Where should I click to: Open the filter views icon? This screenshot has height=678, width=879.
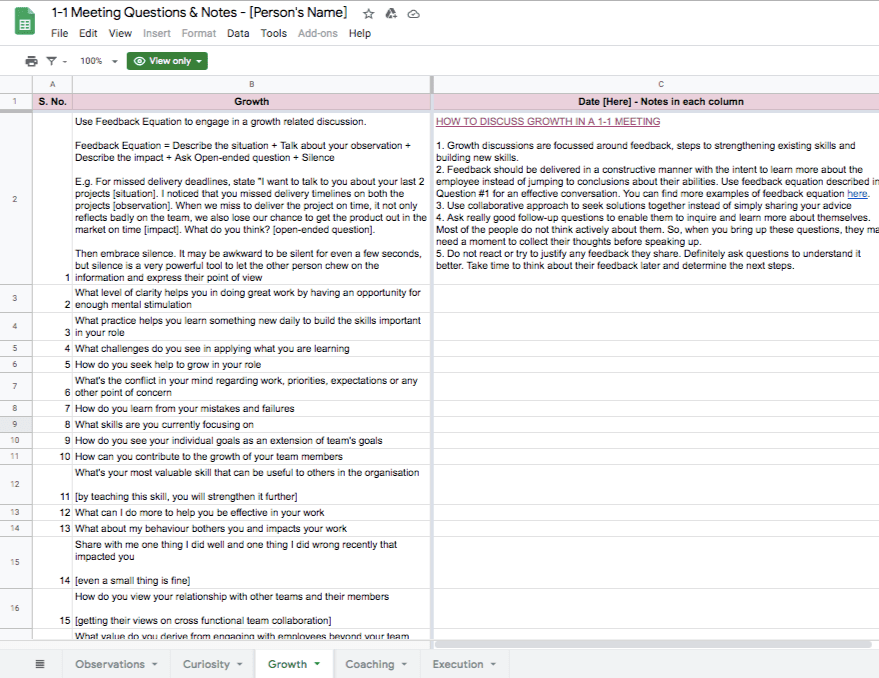[x=52, y=61]
